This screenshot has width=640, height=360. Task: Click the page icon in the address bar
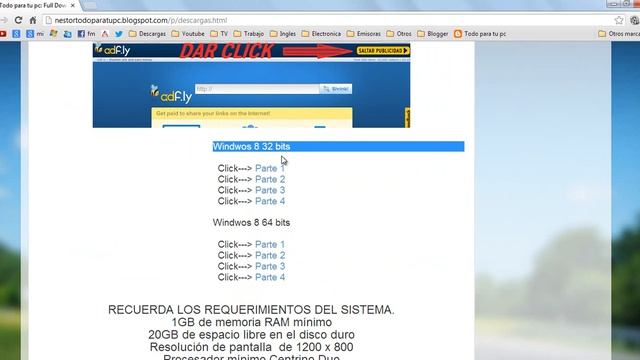point(49,20)
